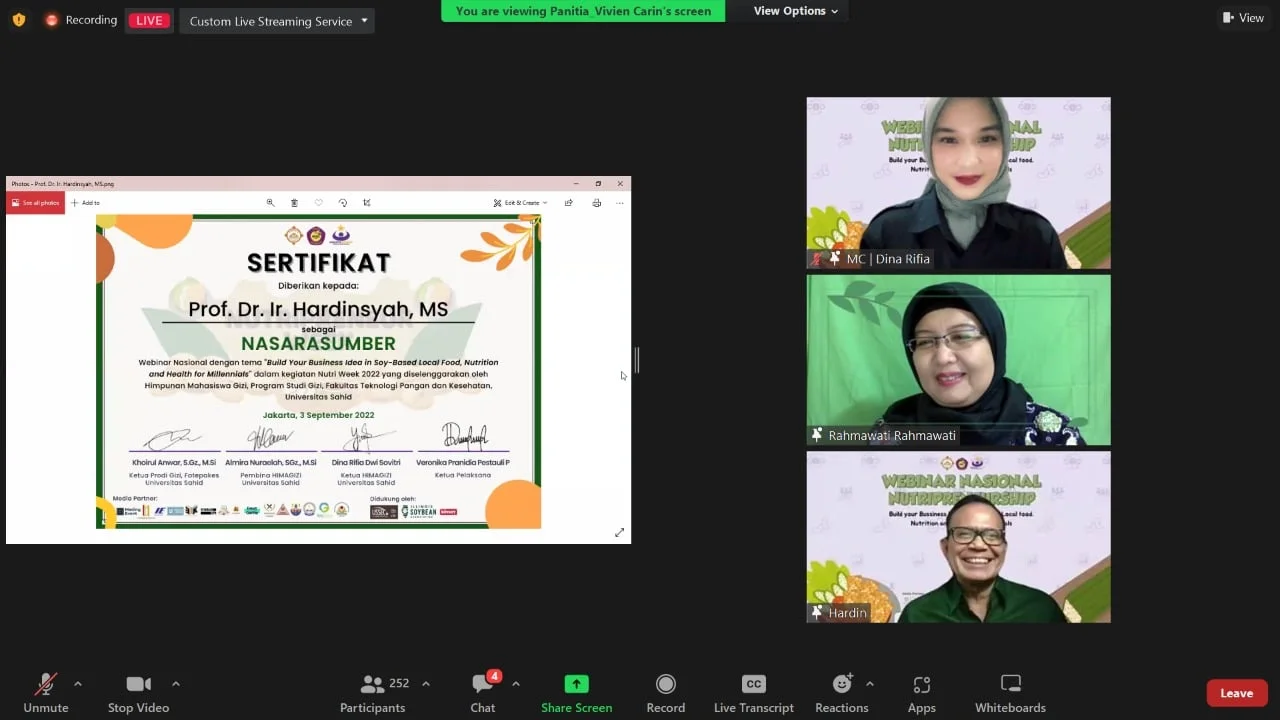
Task: Click the 'Rahmawati Rahmawati' name label
Action: tap(892, 436)
